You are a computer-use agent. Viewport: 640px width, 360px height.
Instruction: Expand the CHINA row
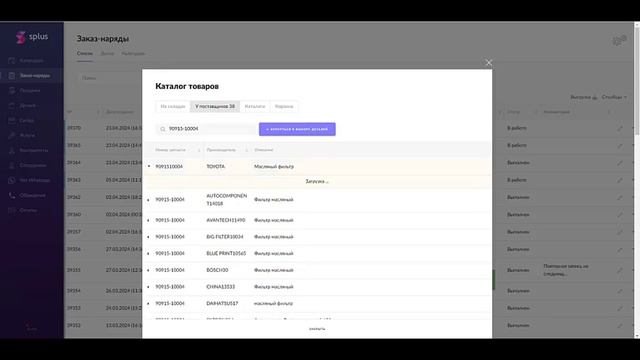(149, 287)
